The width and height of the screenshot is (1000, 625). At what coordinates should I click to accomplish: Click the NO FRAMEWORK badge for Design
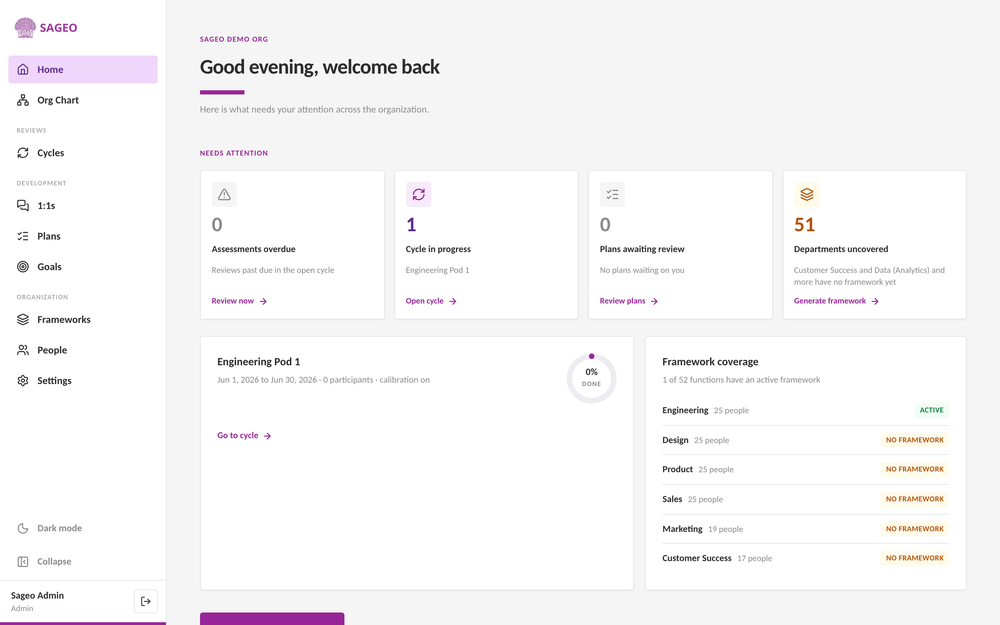pos(915,440)
